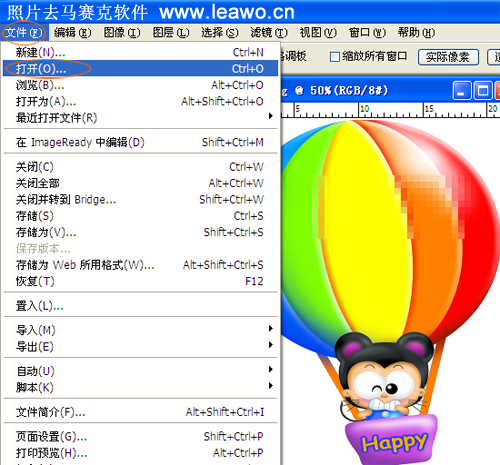Open the 图像(I) menu
The width and height of the screenshot is (500, 465).
tap(122, 33)
